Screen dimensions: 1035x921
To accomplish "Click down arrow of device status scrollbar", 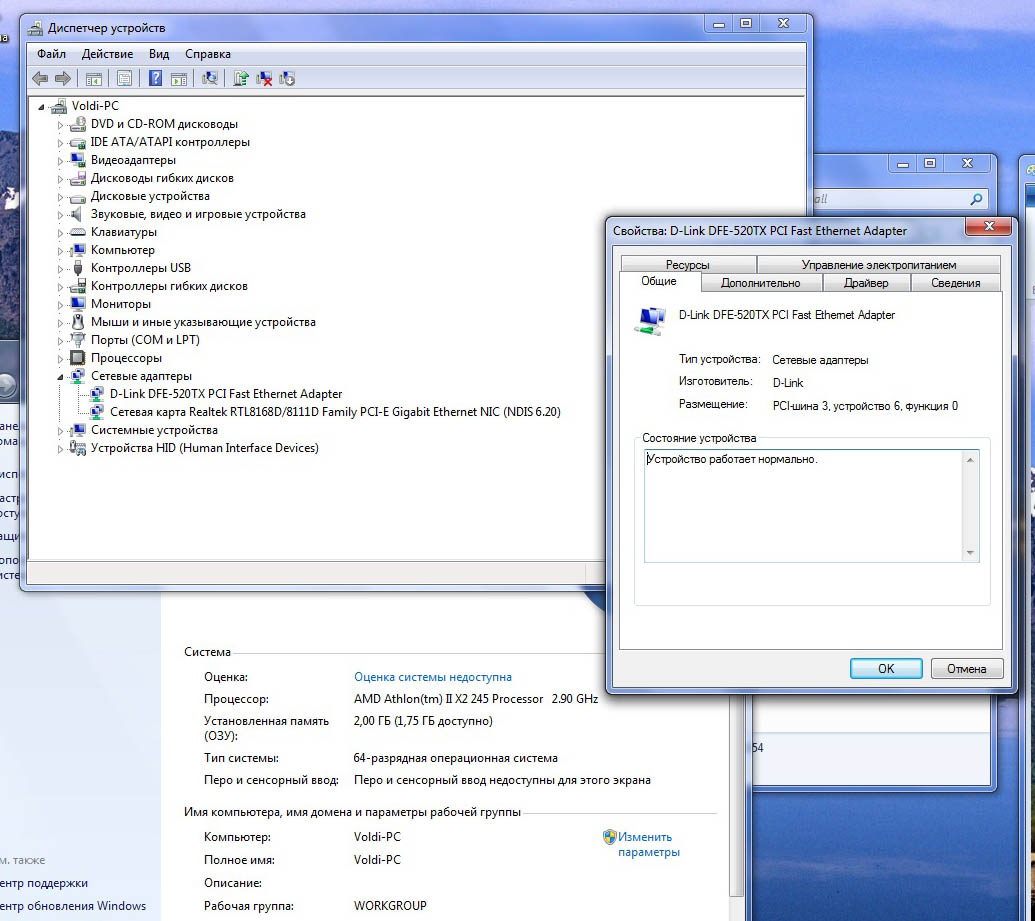I will click(970, 553).
